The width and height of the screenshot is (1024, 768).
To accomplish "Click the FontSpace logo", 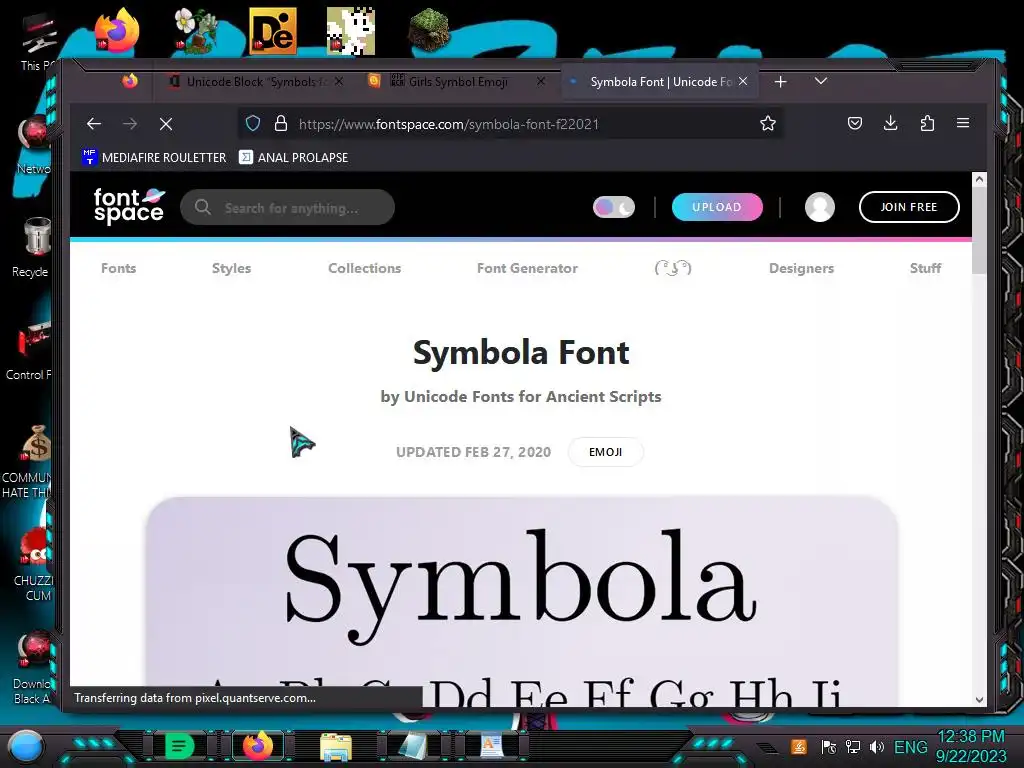I will point(129,206).
